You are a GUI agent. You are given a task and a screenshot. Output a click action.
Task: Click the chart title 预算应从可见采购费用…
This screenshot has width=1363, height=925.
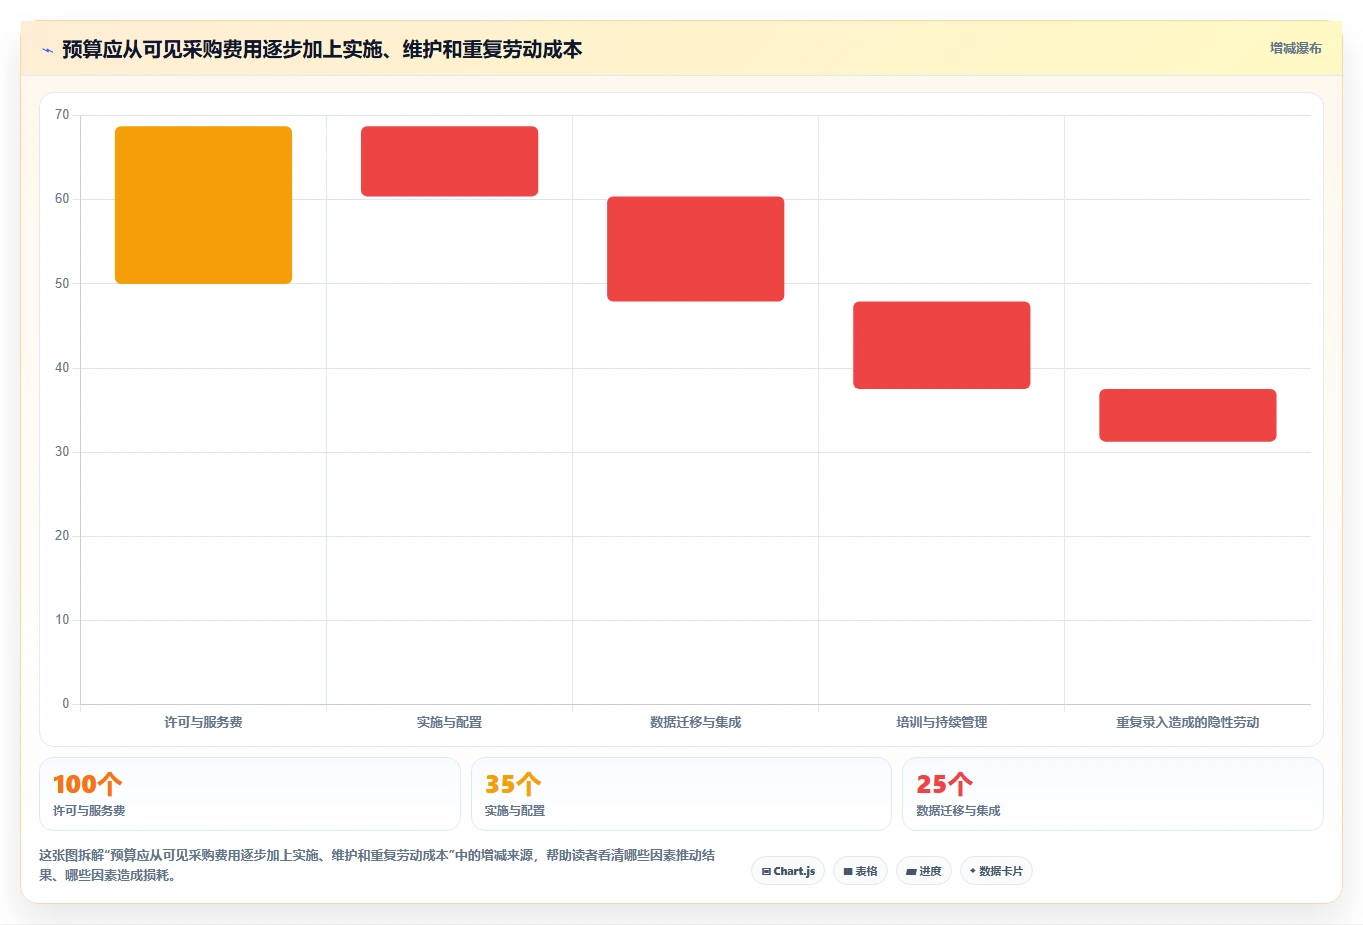click(322, 49)
